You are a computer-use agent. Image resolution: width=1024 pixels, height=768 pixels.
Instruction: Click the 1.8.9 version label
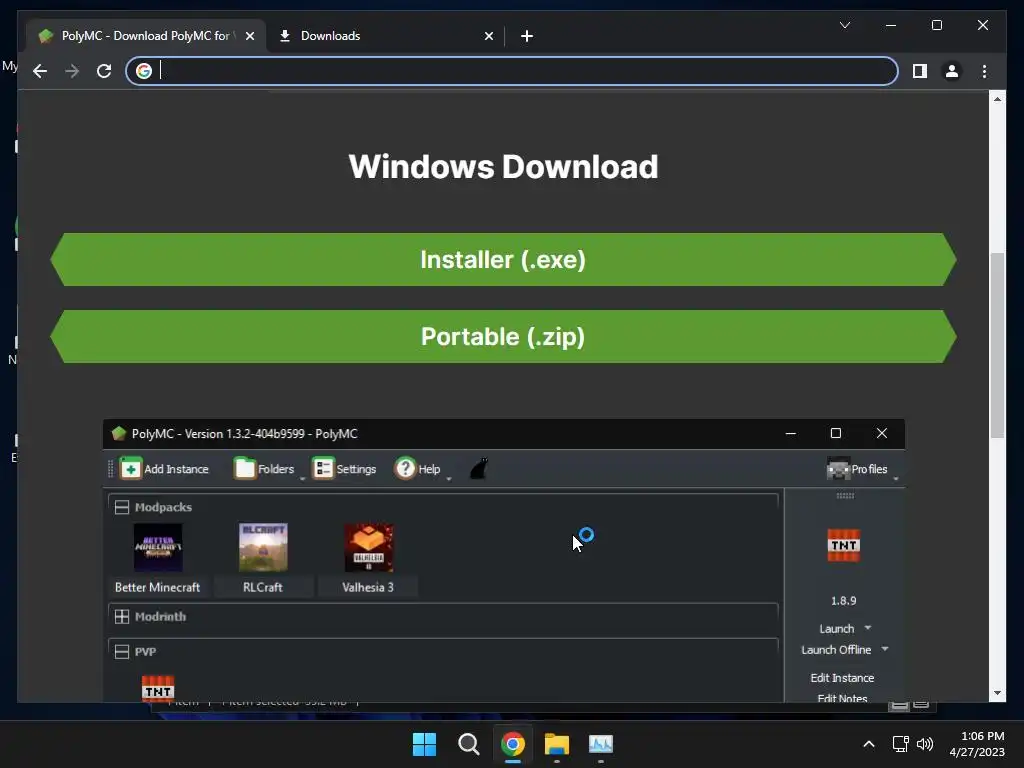click(844, 601)
